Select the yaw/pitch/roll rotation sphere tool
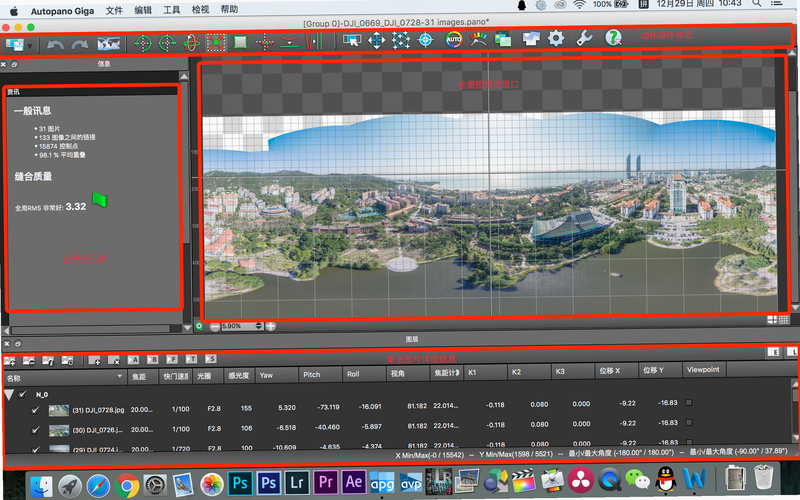The image size is (800, 500). point(191,42)
